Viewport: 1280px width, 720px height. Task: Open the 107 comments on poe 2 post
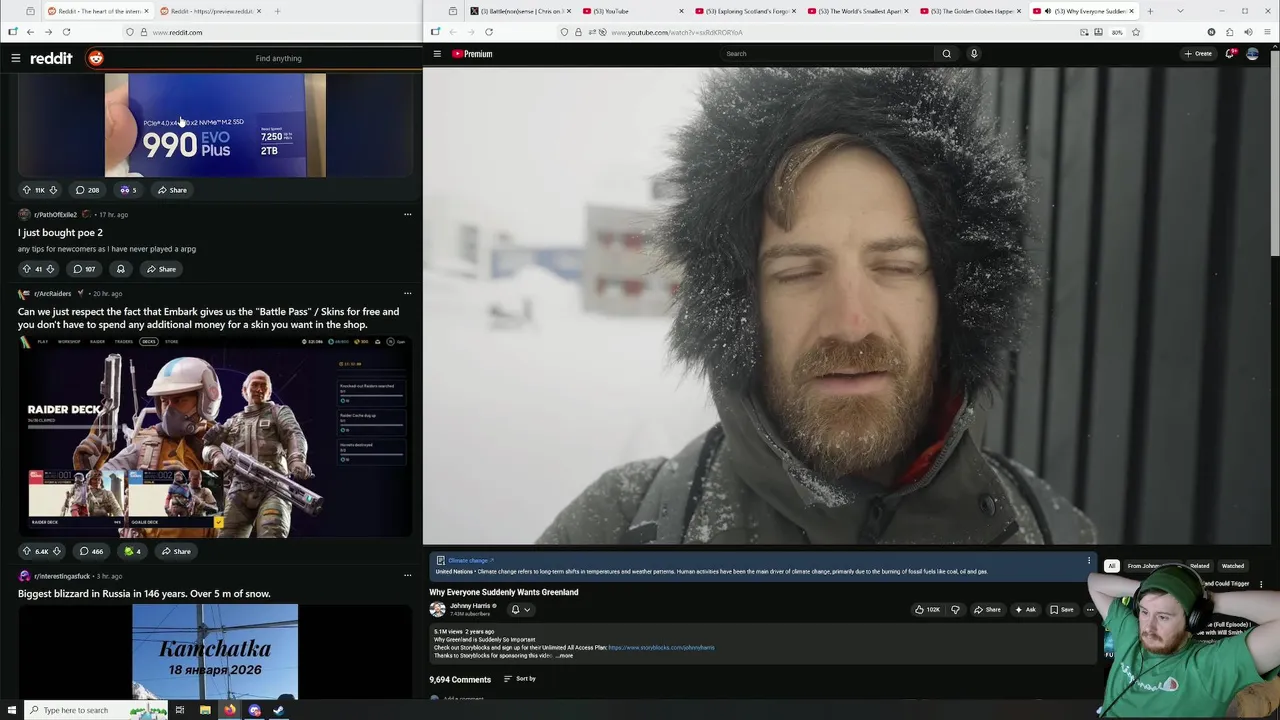tap(84, 269)
